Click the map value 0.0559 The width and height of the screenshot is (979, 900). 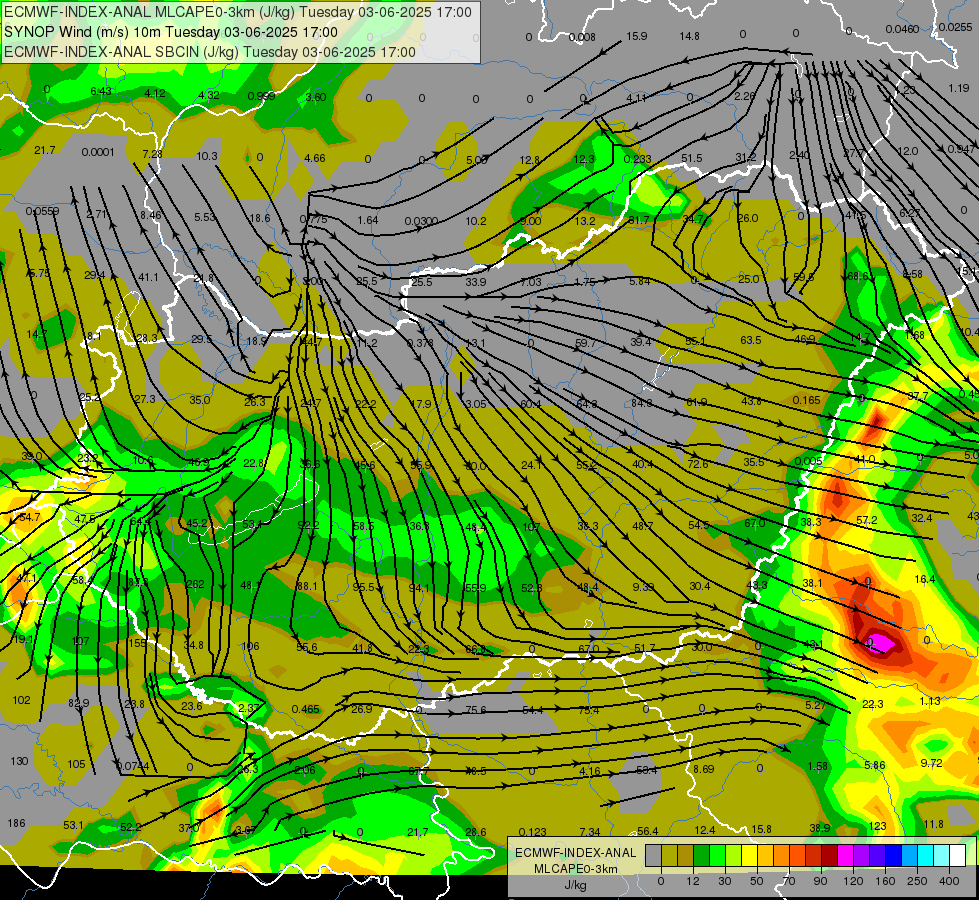(x=42, y=211)
